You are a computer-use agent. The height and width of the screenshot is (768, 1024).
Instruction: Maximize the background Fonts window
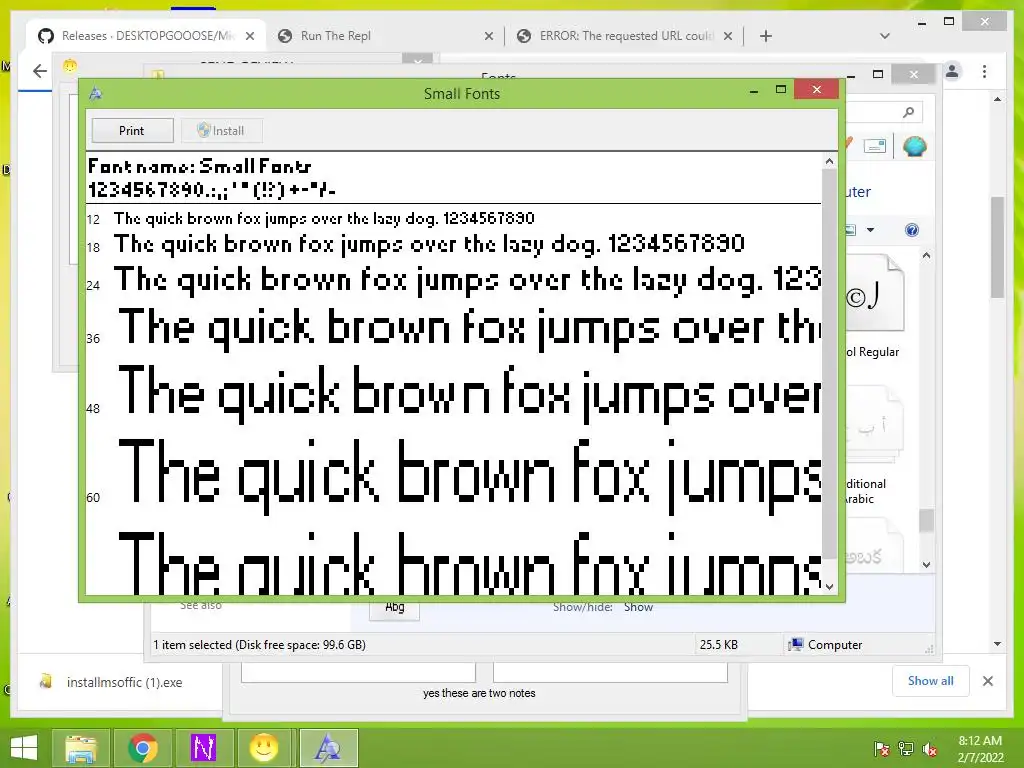coord(878,74)
